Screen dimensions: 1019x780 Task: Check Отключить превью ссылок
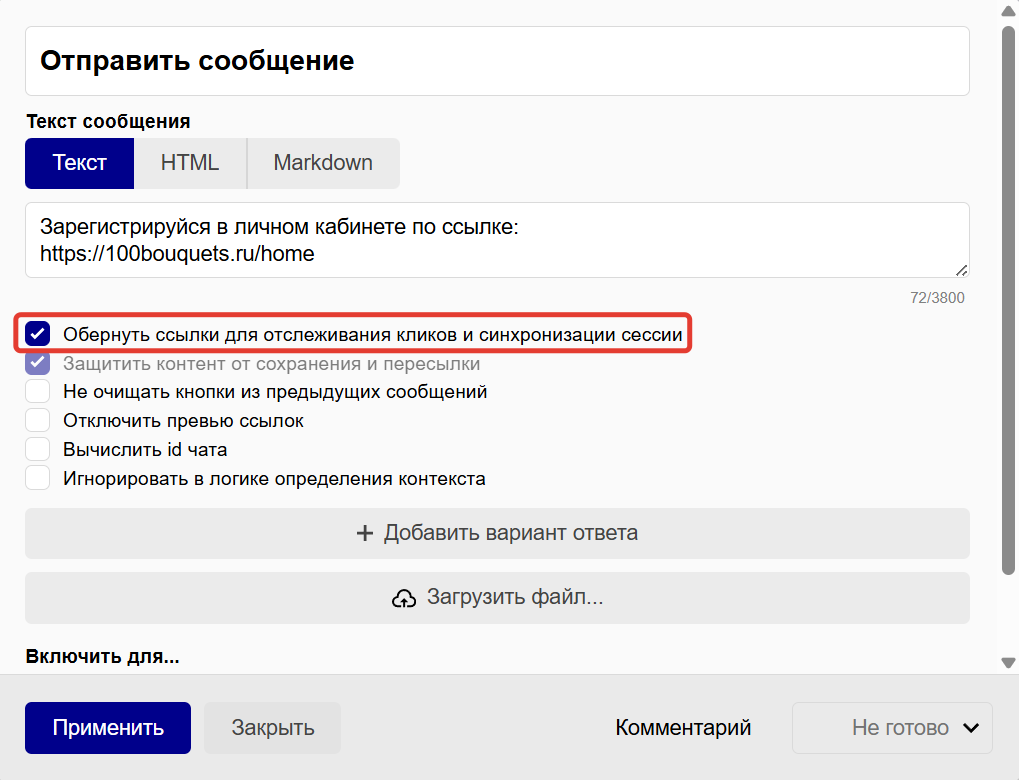click(37, 420)
